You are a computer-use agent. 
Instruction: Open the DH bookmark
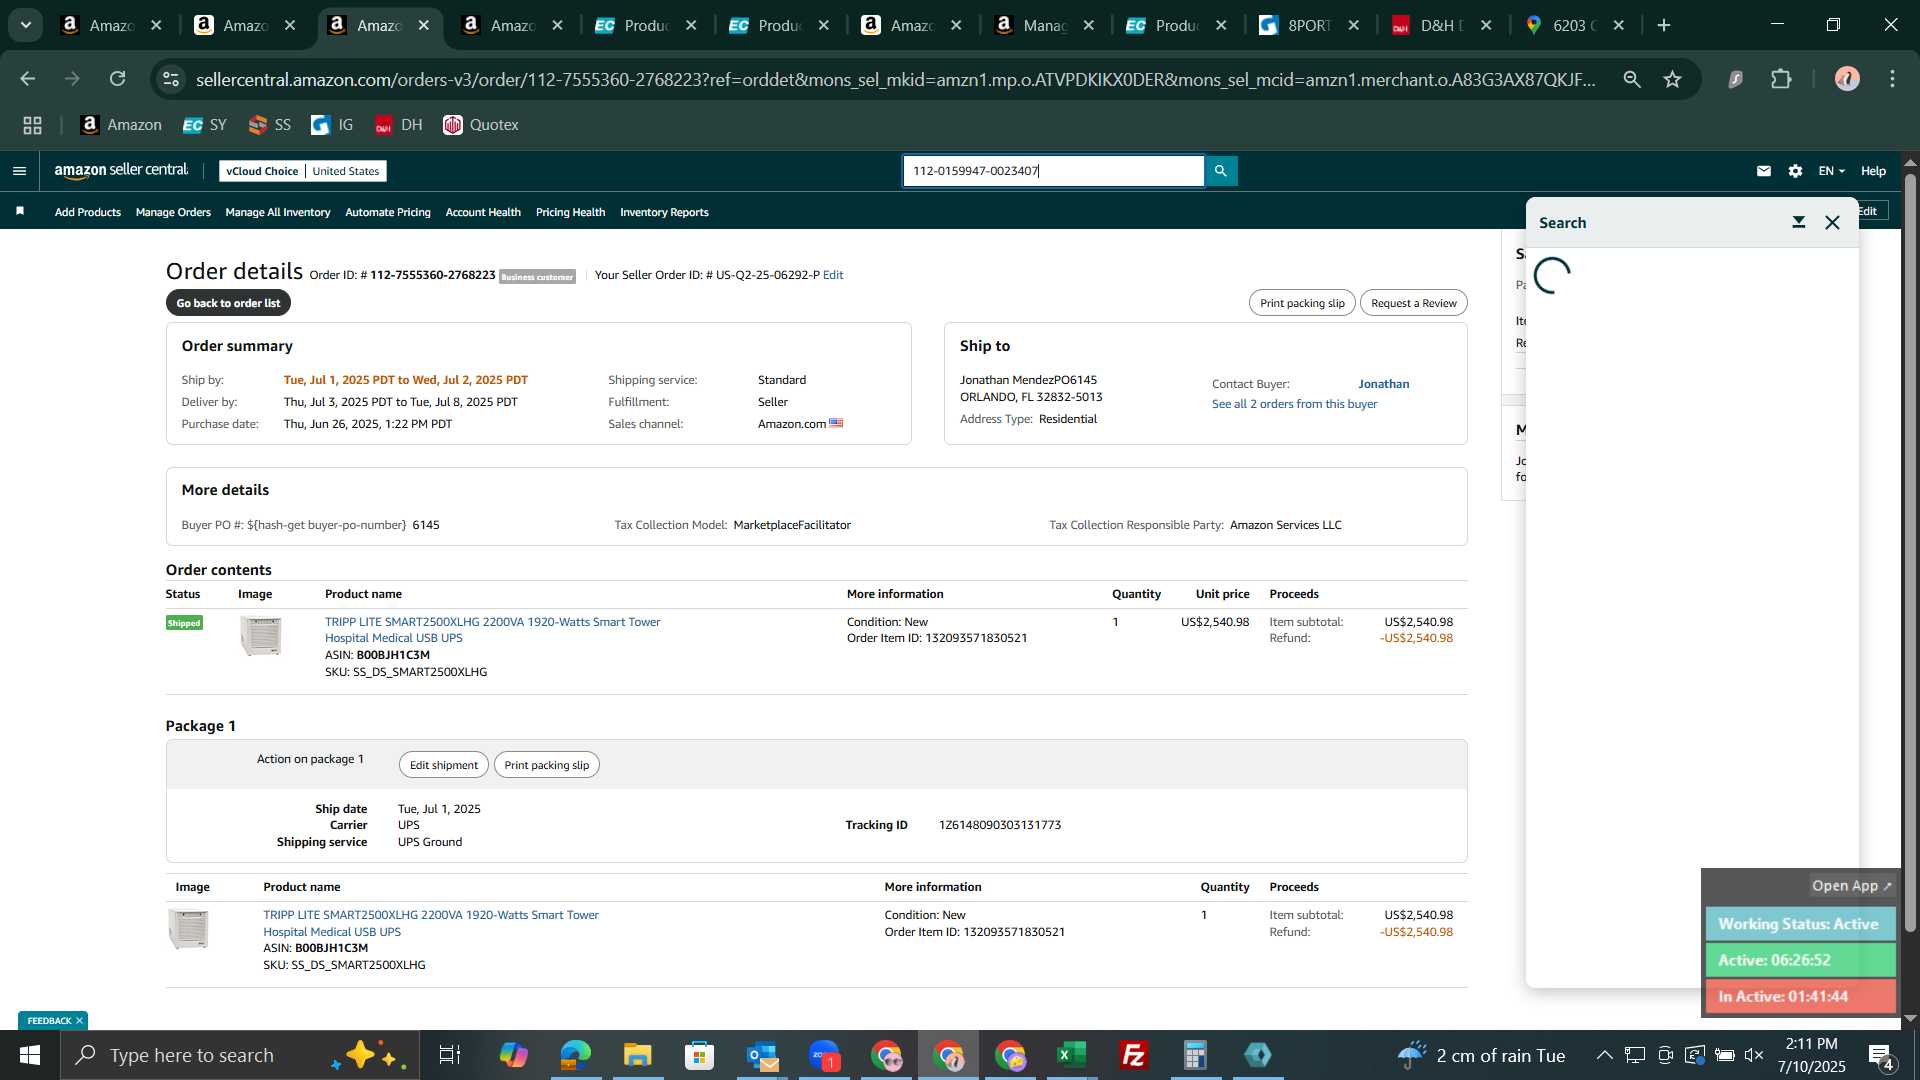pyautogui.click(x=399, y=125)
